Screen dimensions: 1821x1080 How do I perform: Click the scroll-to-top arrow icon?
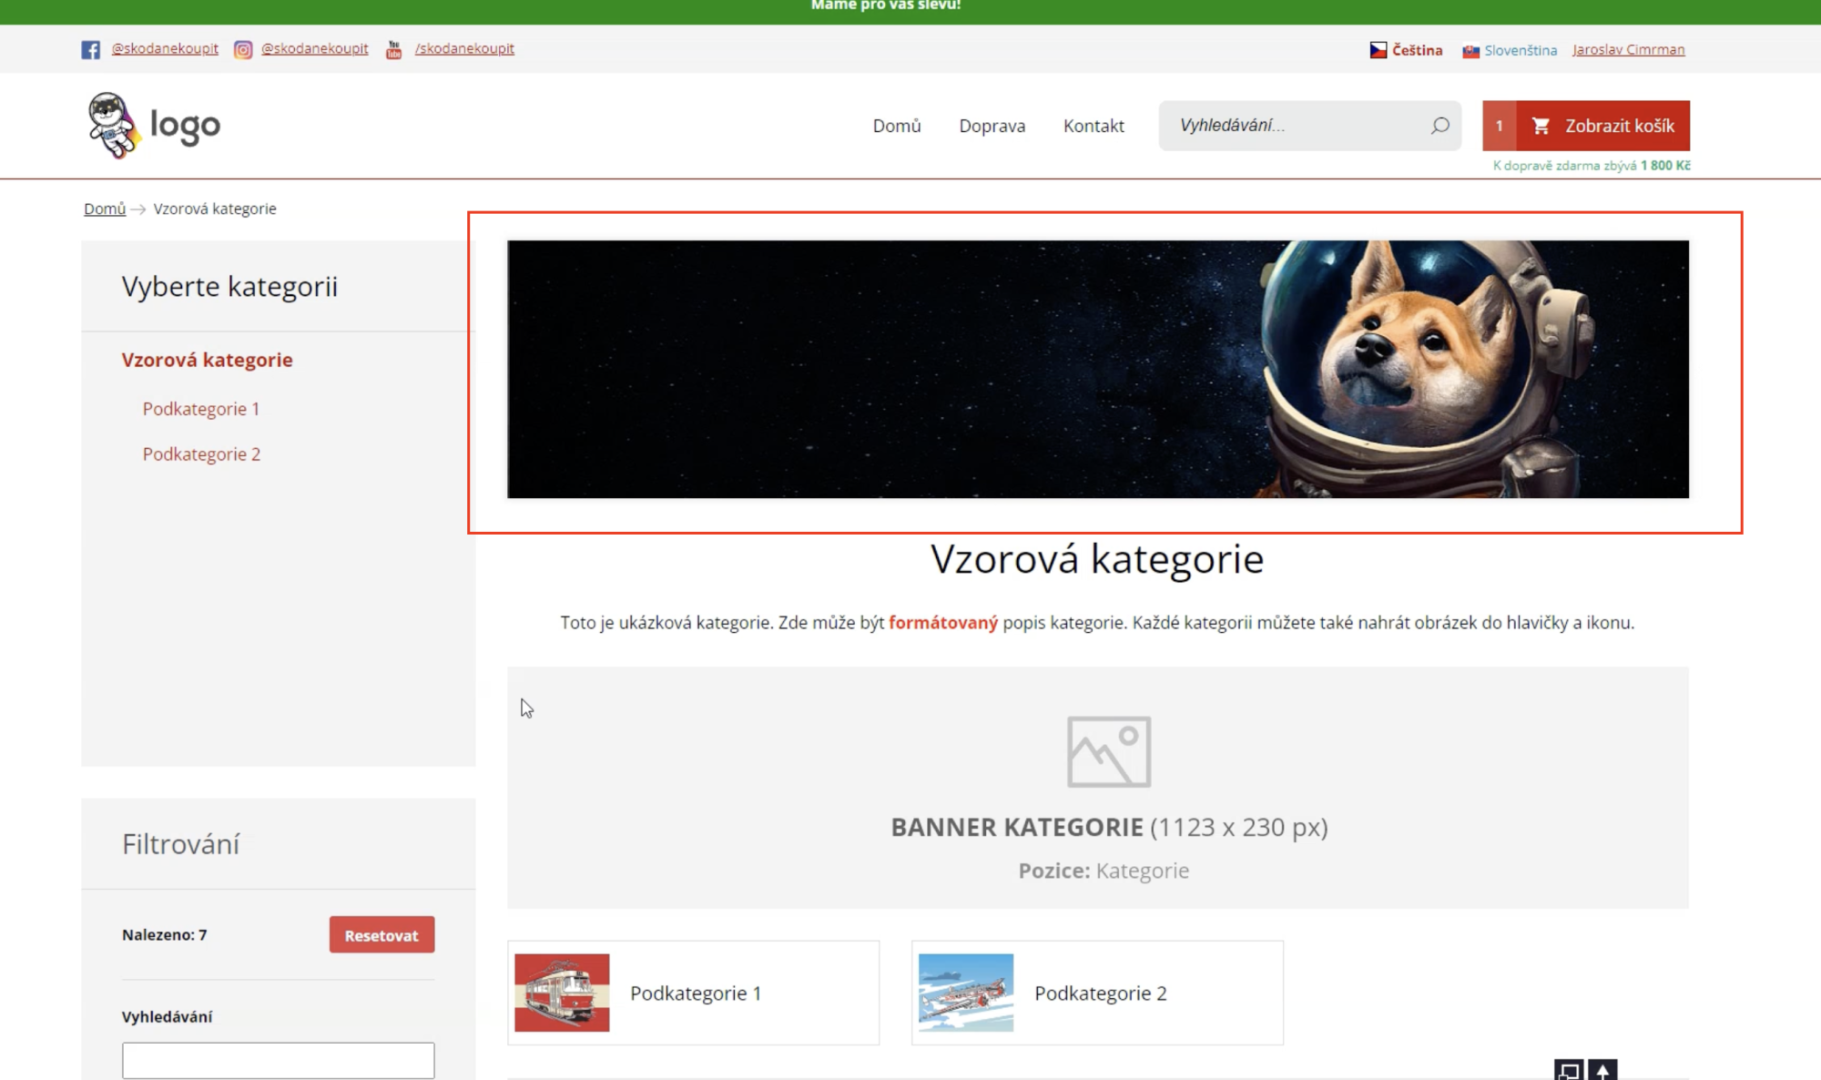(x=1603, y=1070)
